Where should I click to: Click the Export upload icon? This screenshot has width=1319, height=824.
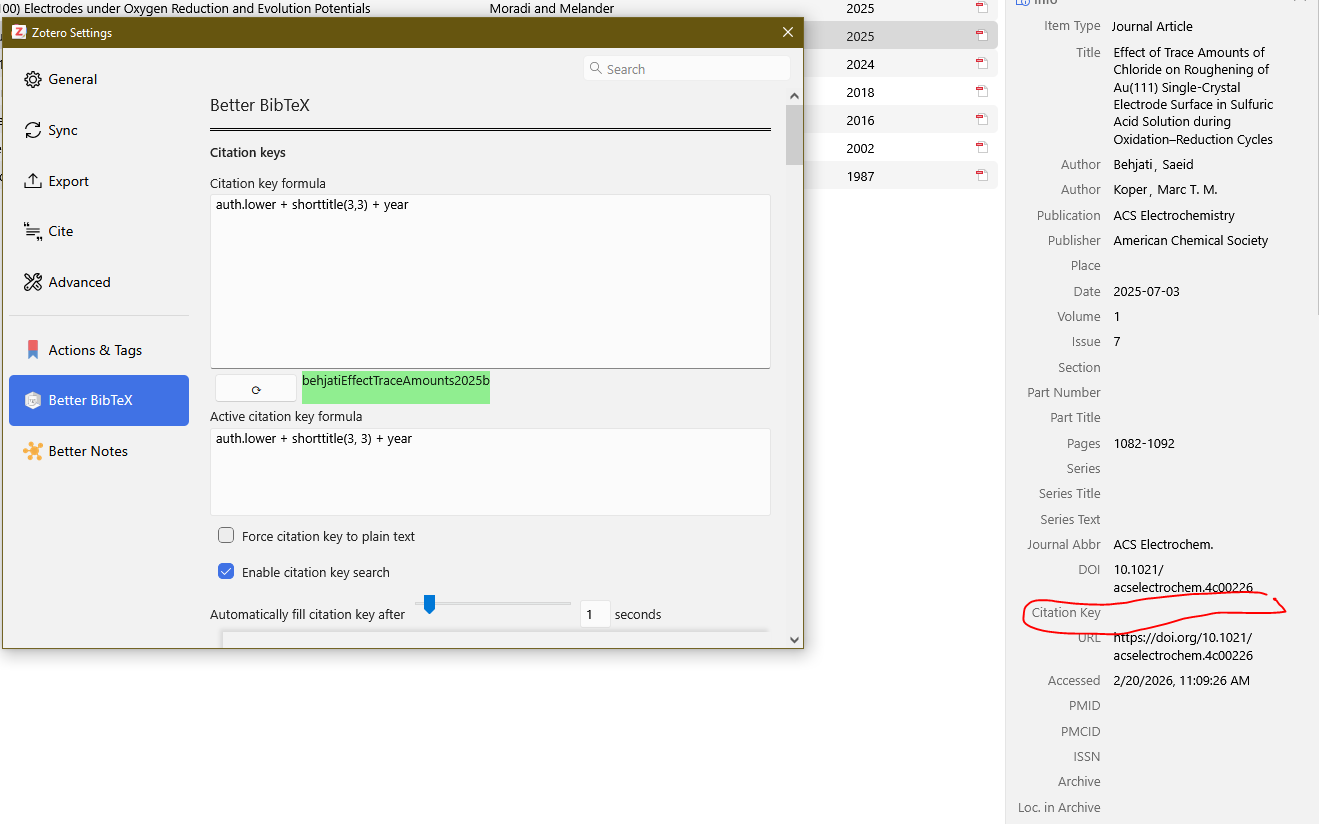pyautogui.click(x=33, y=181)
